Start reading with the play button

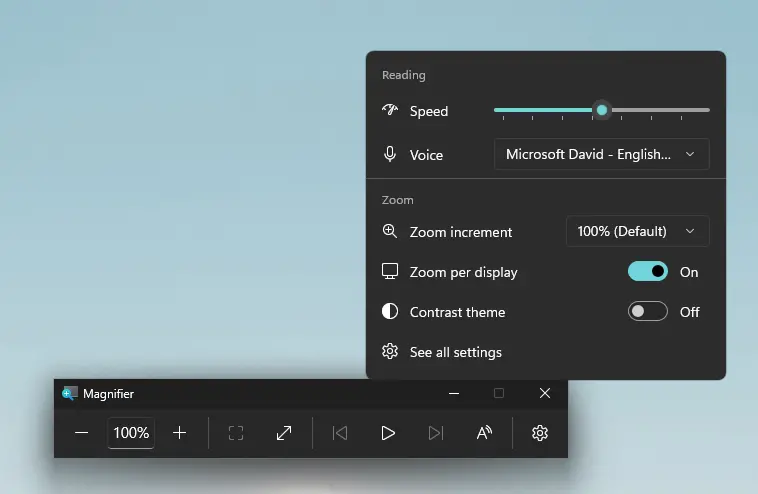(x=388, y=433)
